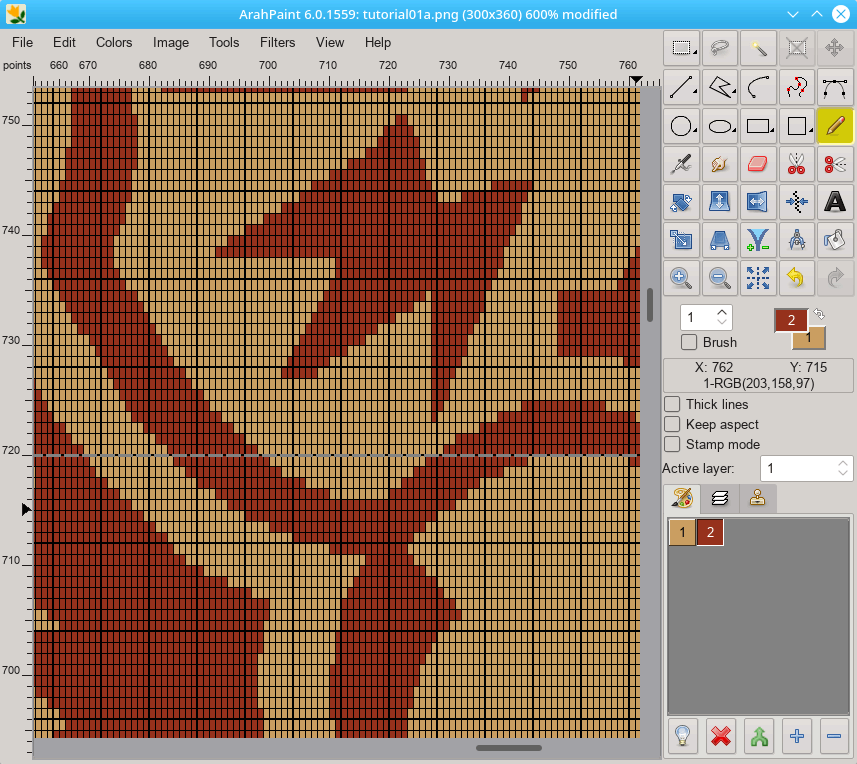Open the Tools menu
857x764 pixels.
tap(224, 43)
